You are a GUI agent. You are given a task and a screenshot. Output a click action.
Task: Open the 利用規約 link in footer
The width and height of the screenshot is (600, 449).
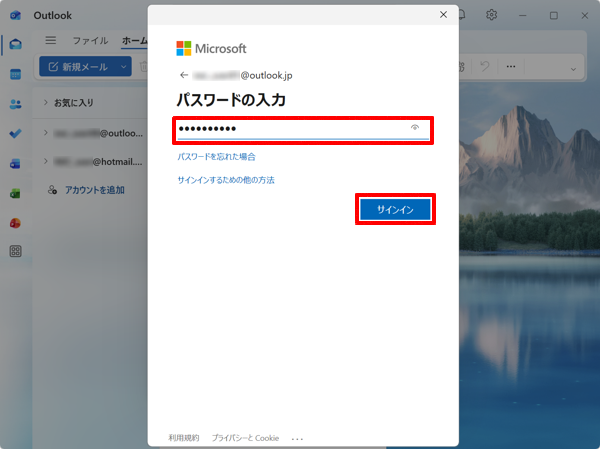pos(184,438)
